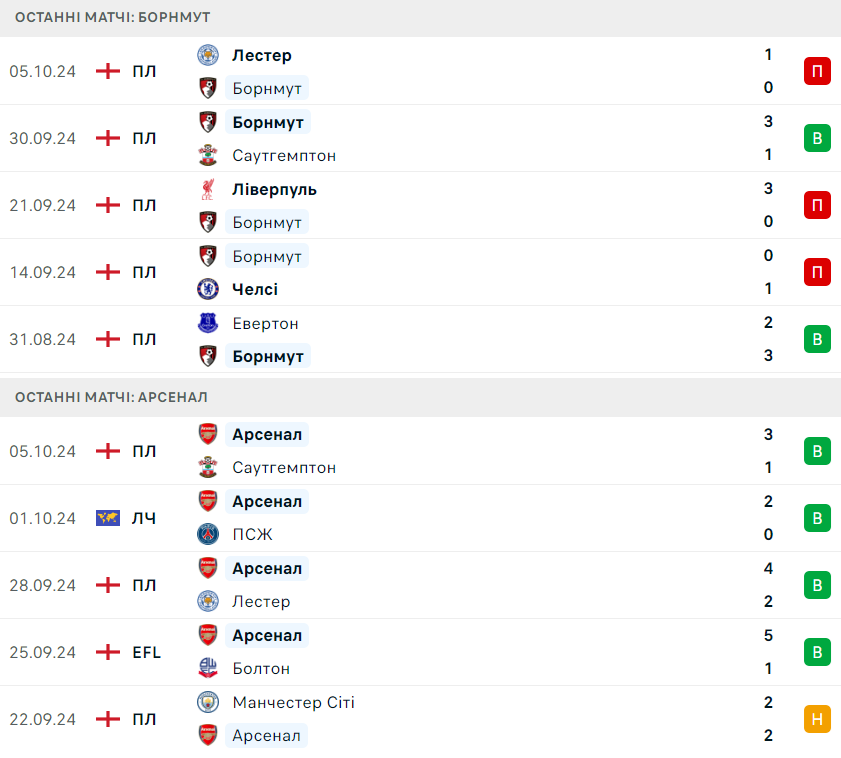Click the PSG club crest icon
Viewport: 841px width, 758px height.
tap(208, 534)
